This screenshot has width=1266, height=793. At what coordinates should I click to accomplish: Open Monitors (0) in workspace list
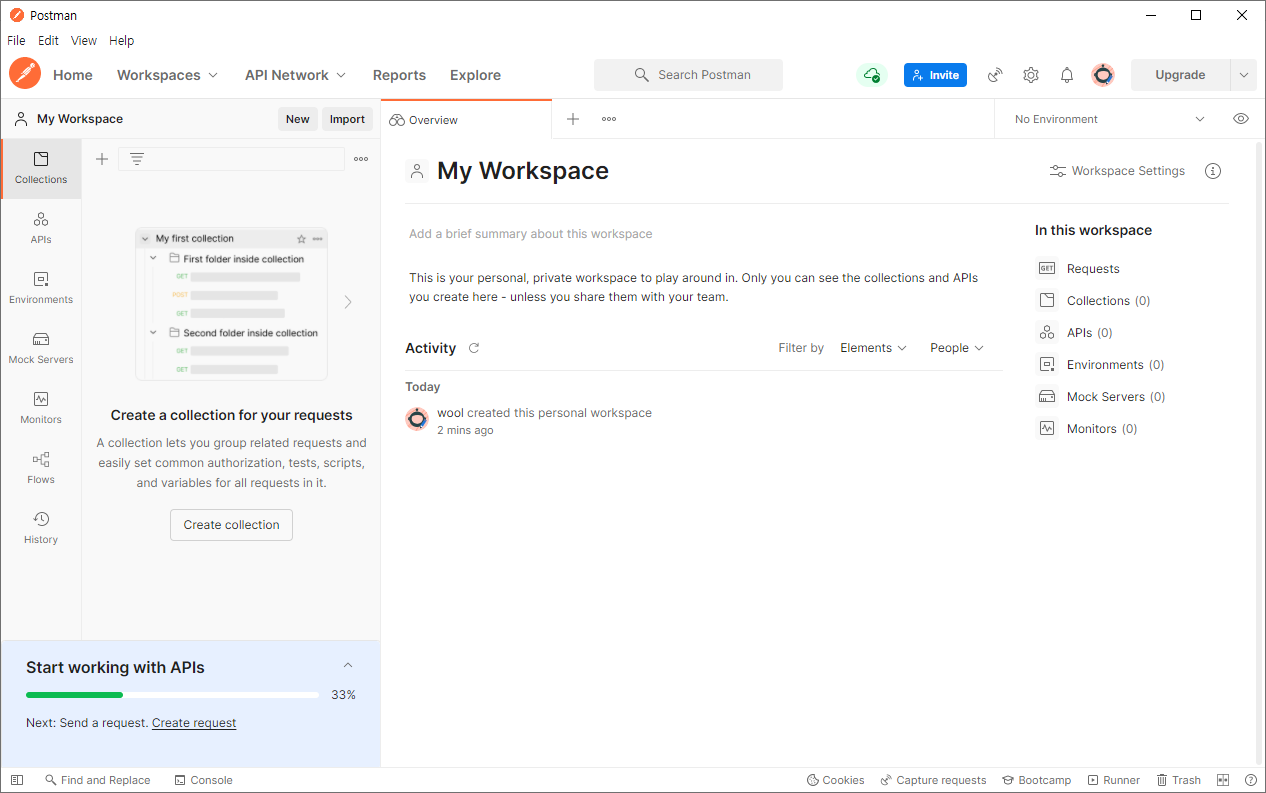pyautogui.click(x=1088, y=429)
